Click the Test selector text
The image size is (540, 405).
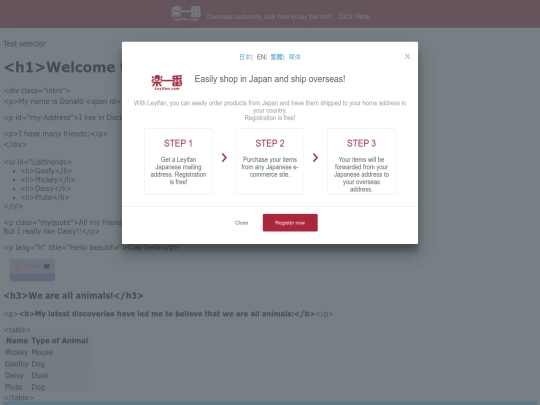[24, 44]
